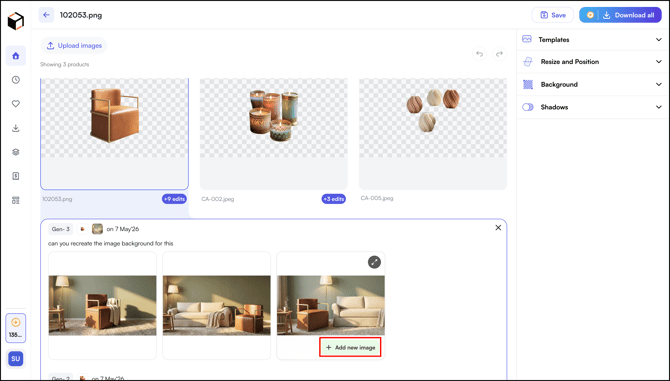Go back using the arrow beside 102053.png
This screenshot has height=381, width=670.
click(46, 15)
